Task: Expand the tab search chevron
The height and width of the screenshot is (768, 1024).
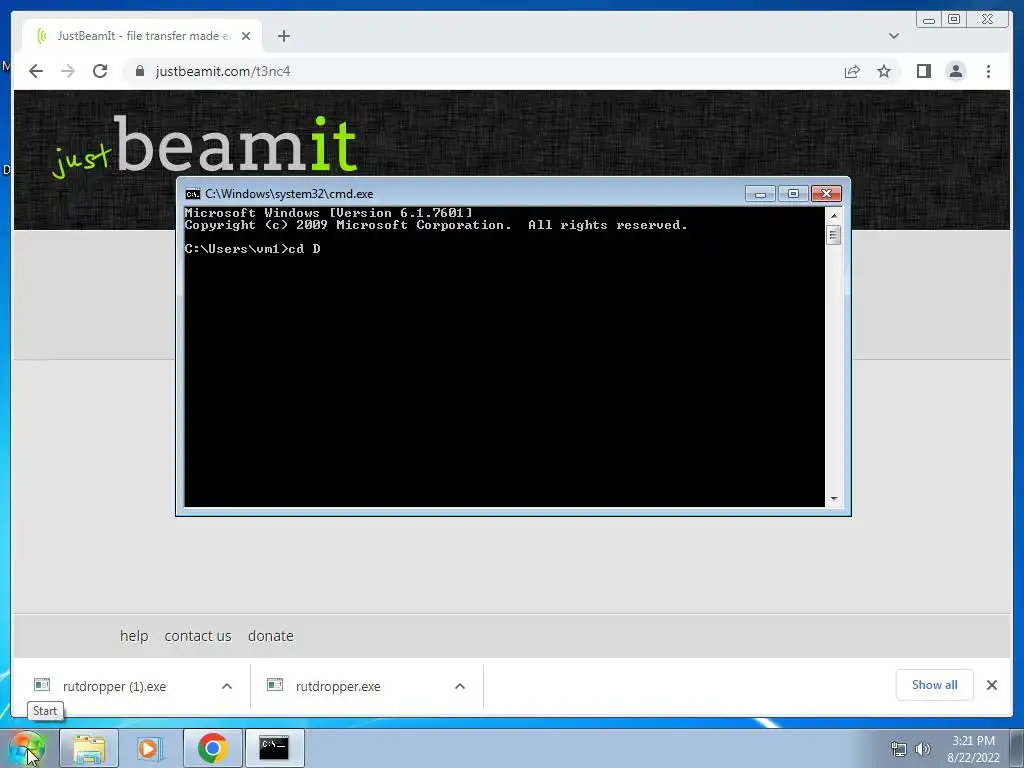Action: coord(893,36)
